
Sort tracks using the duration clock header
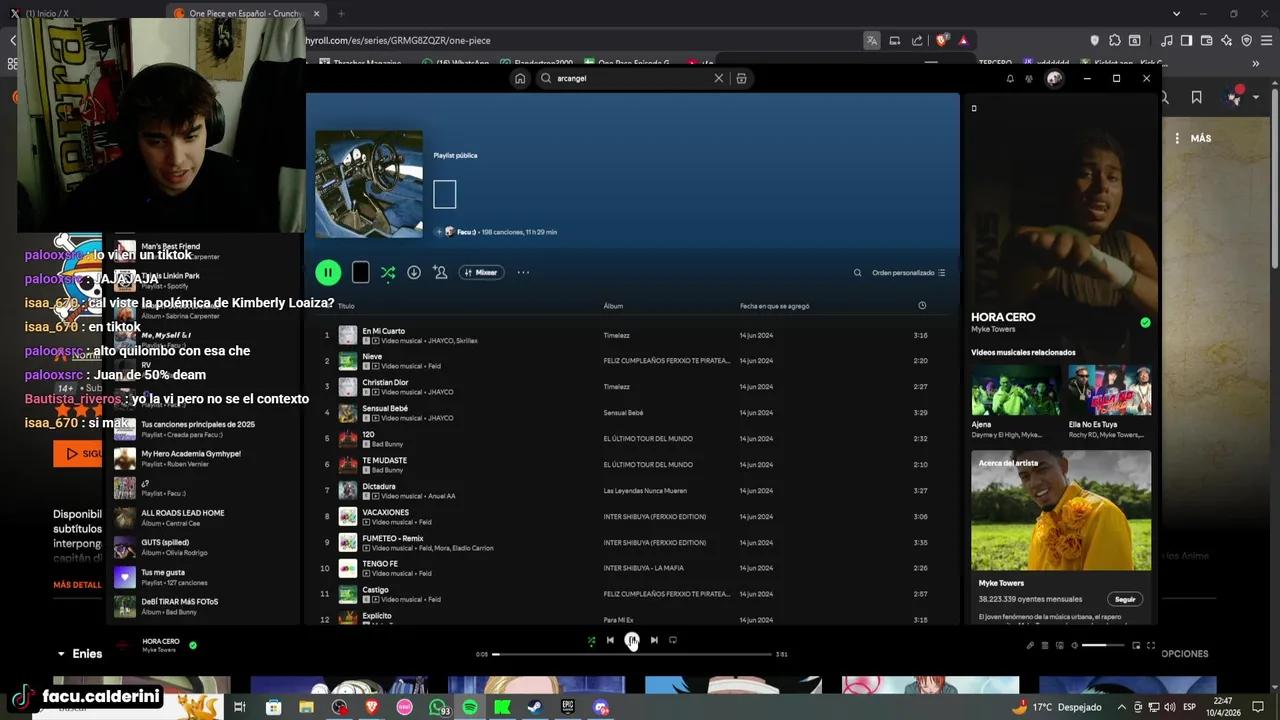922,306
